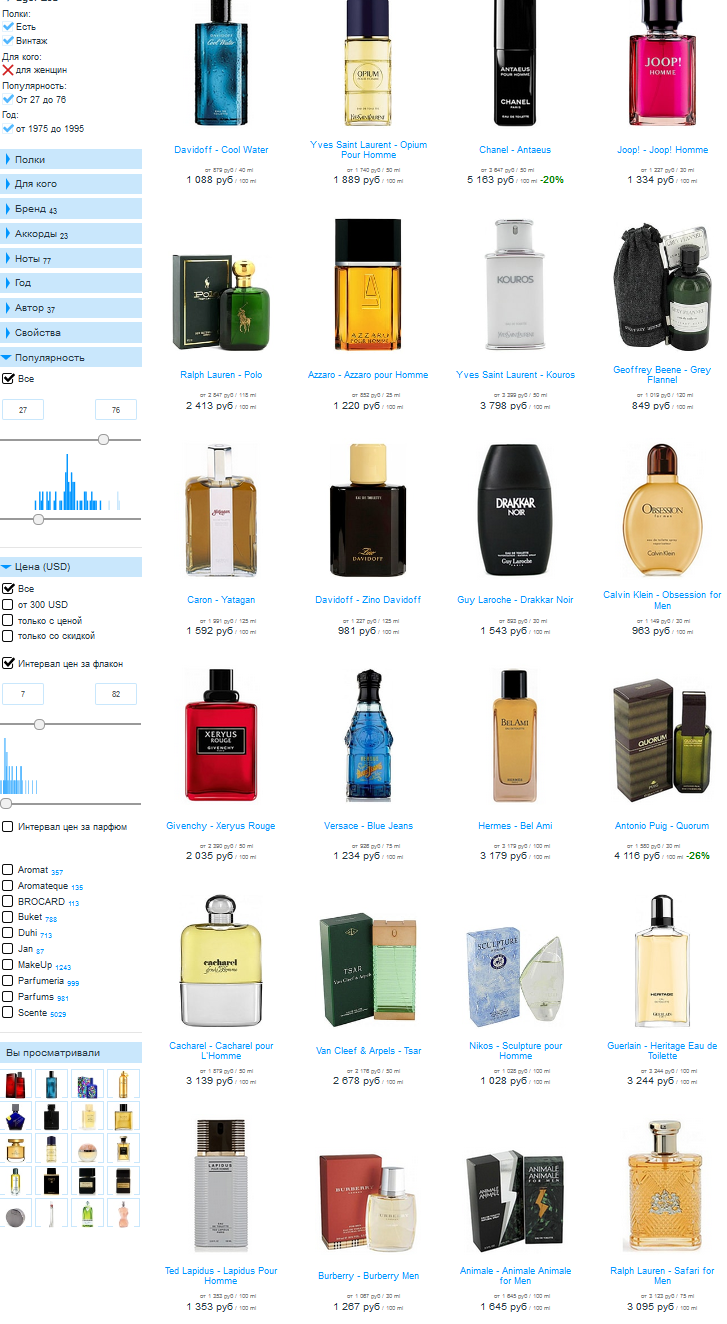Remove the 'От 27 до 76' popularity filter
The height and width of the screenshot is (1324, 727).
coord(8,99)
